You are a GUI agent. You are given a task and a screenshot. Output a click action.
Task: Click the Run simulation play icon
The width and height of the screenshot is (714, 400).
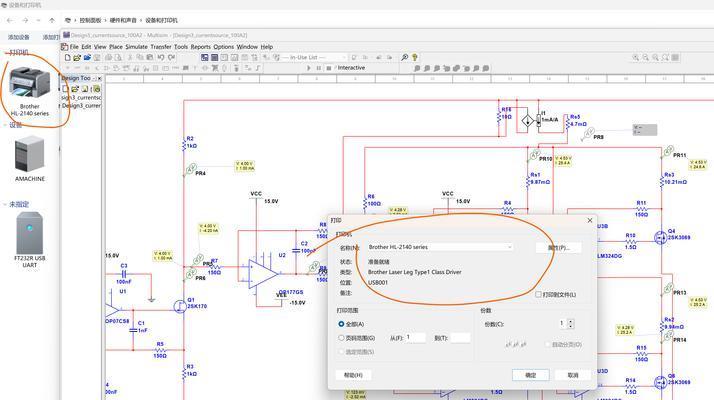tap(309, 68)
